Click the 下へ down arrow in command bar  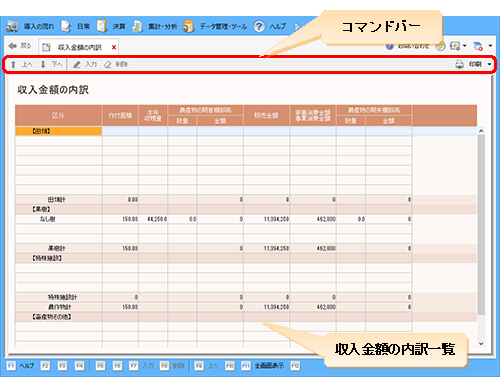tap(43, 64)
